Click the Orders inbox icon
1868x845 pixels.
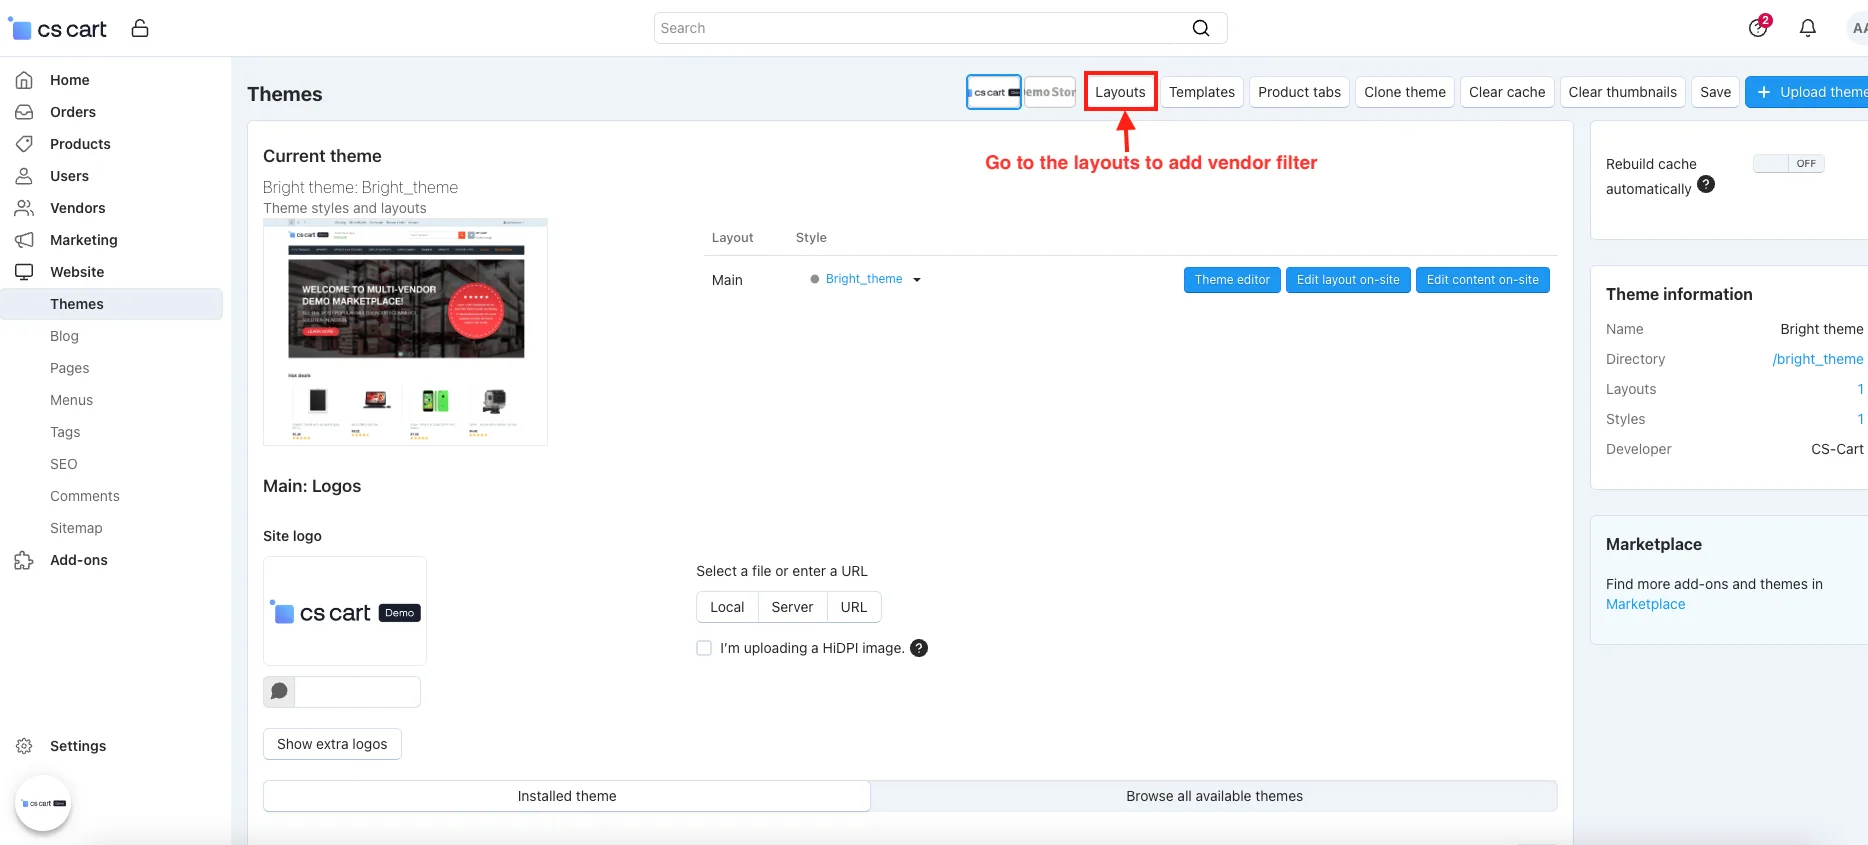24,112
